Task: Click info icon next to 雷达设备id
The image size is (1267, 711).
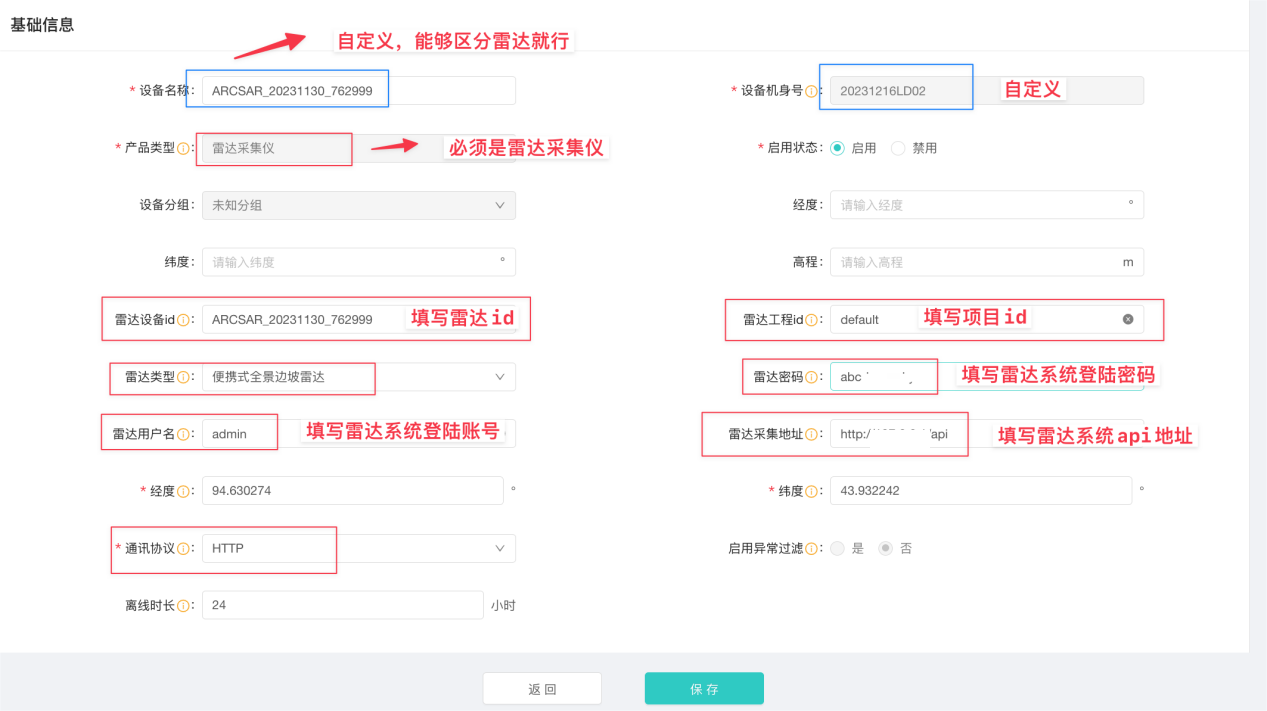Action: [184, 320]
